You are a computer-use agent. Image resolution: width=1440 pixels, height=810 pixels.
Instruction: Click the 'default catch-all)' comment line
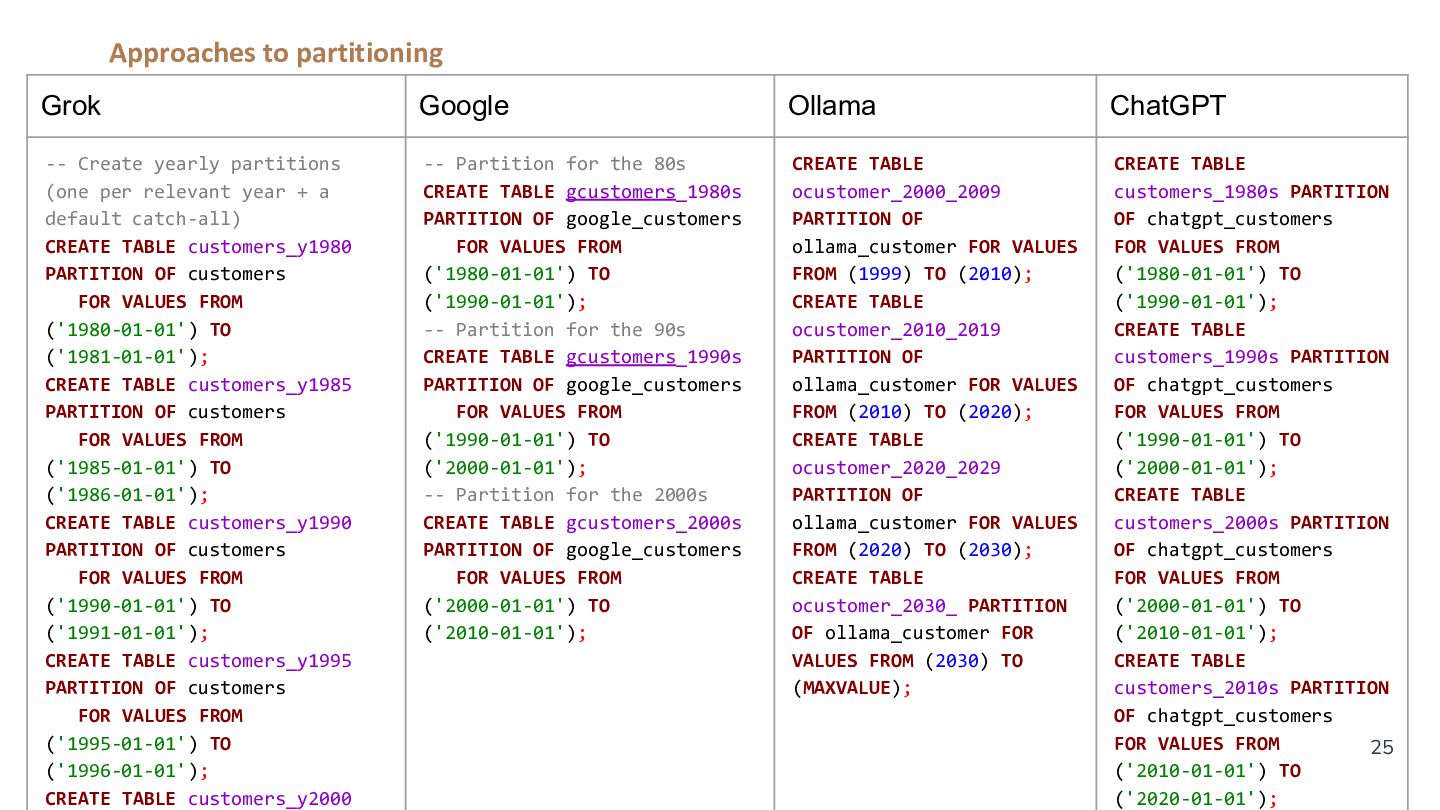pos(144,219)
